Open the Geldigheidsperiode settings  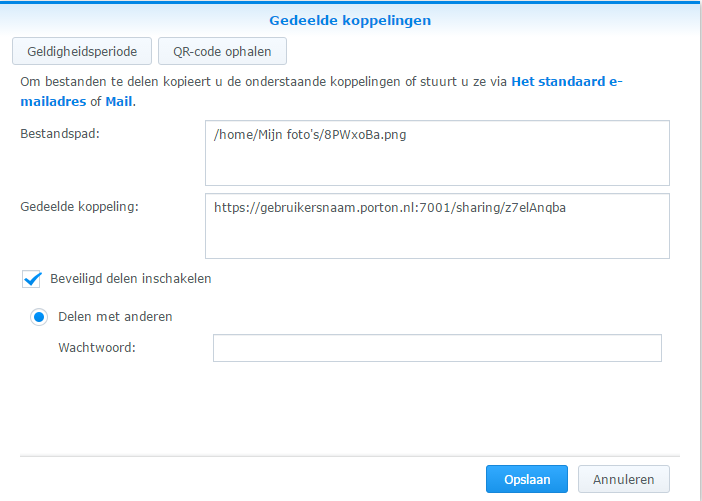(82, 51)
